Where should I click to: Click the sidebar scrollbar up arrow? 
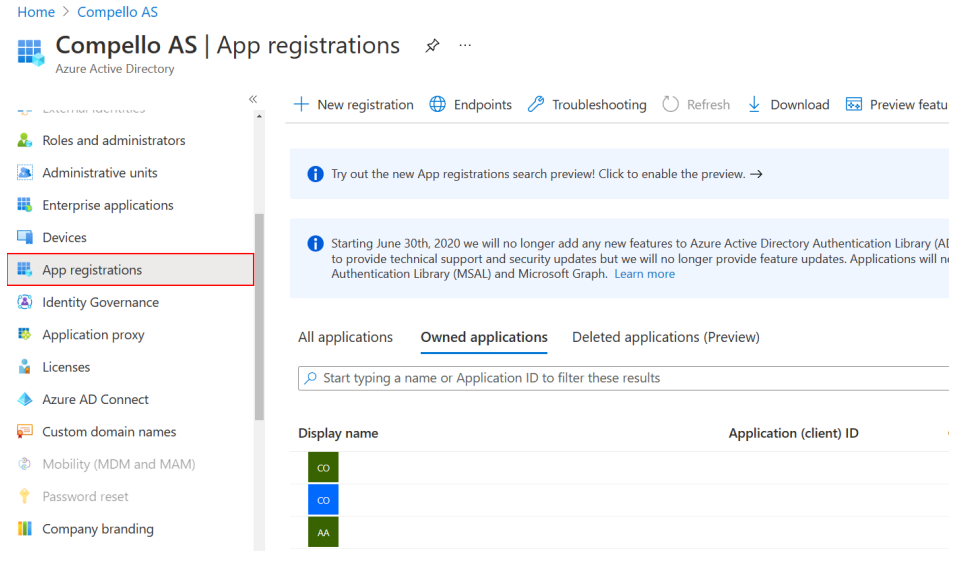(x=259, y=116)
